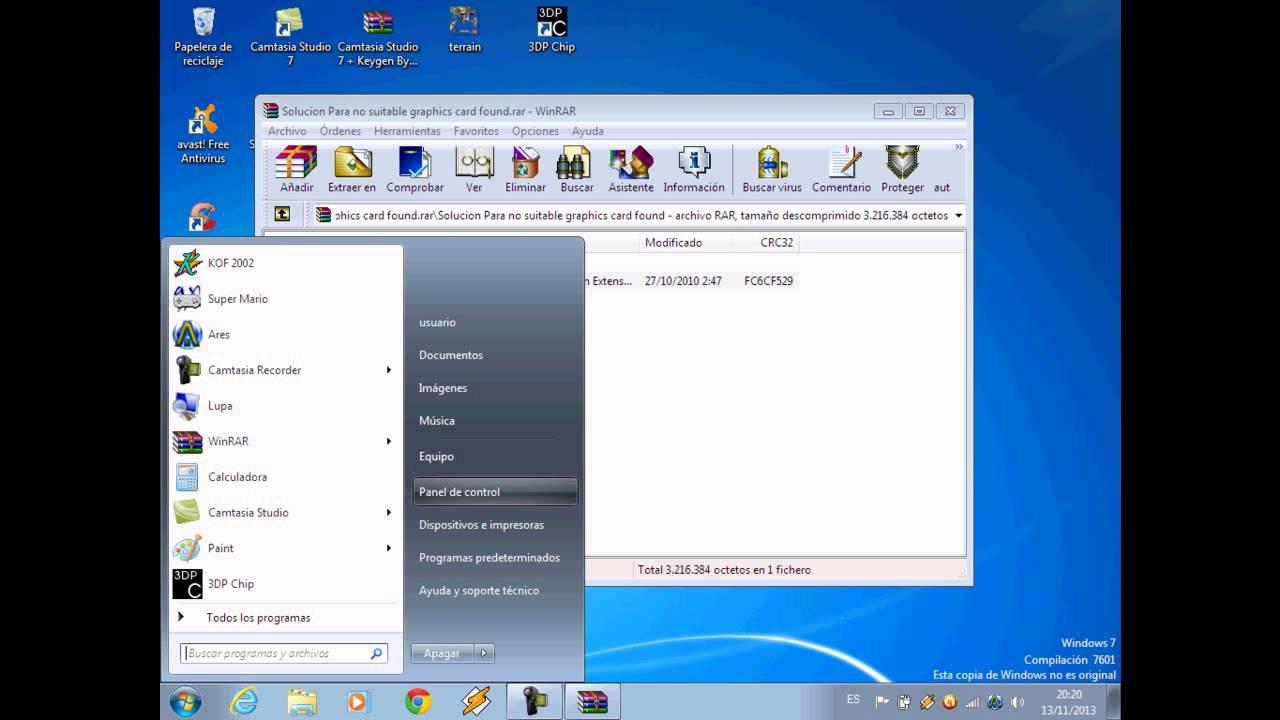Select the CRC value FC6CF529

click(768, 281)
